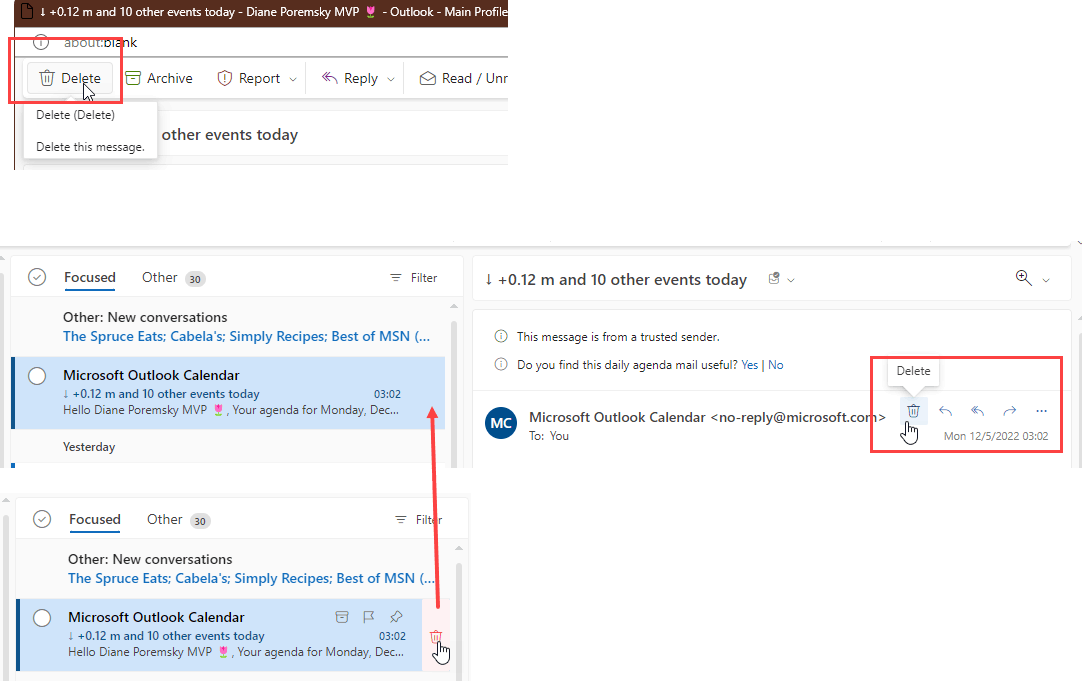Viewport: 1082px width, 681px height.
Task: Select the Focused tab beside the reading pane
Action: click(x=90, y=277)
